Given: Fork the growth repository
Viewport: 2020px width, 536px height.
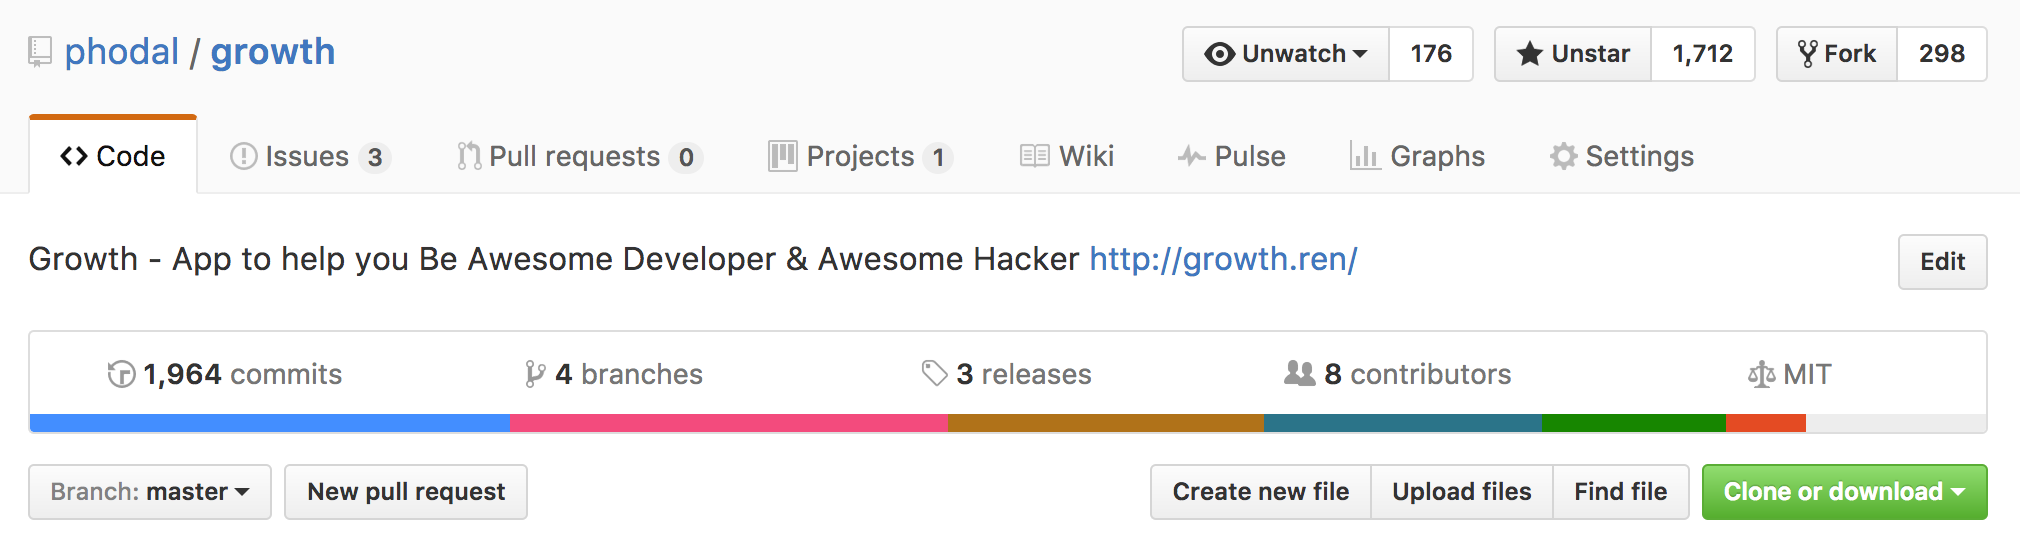Looking at the screenshot, I should pos(1837,54).
